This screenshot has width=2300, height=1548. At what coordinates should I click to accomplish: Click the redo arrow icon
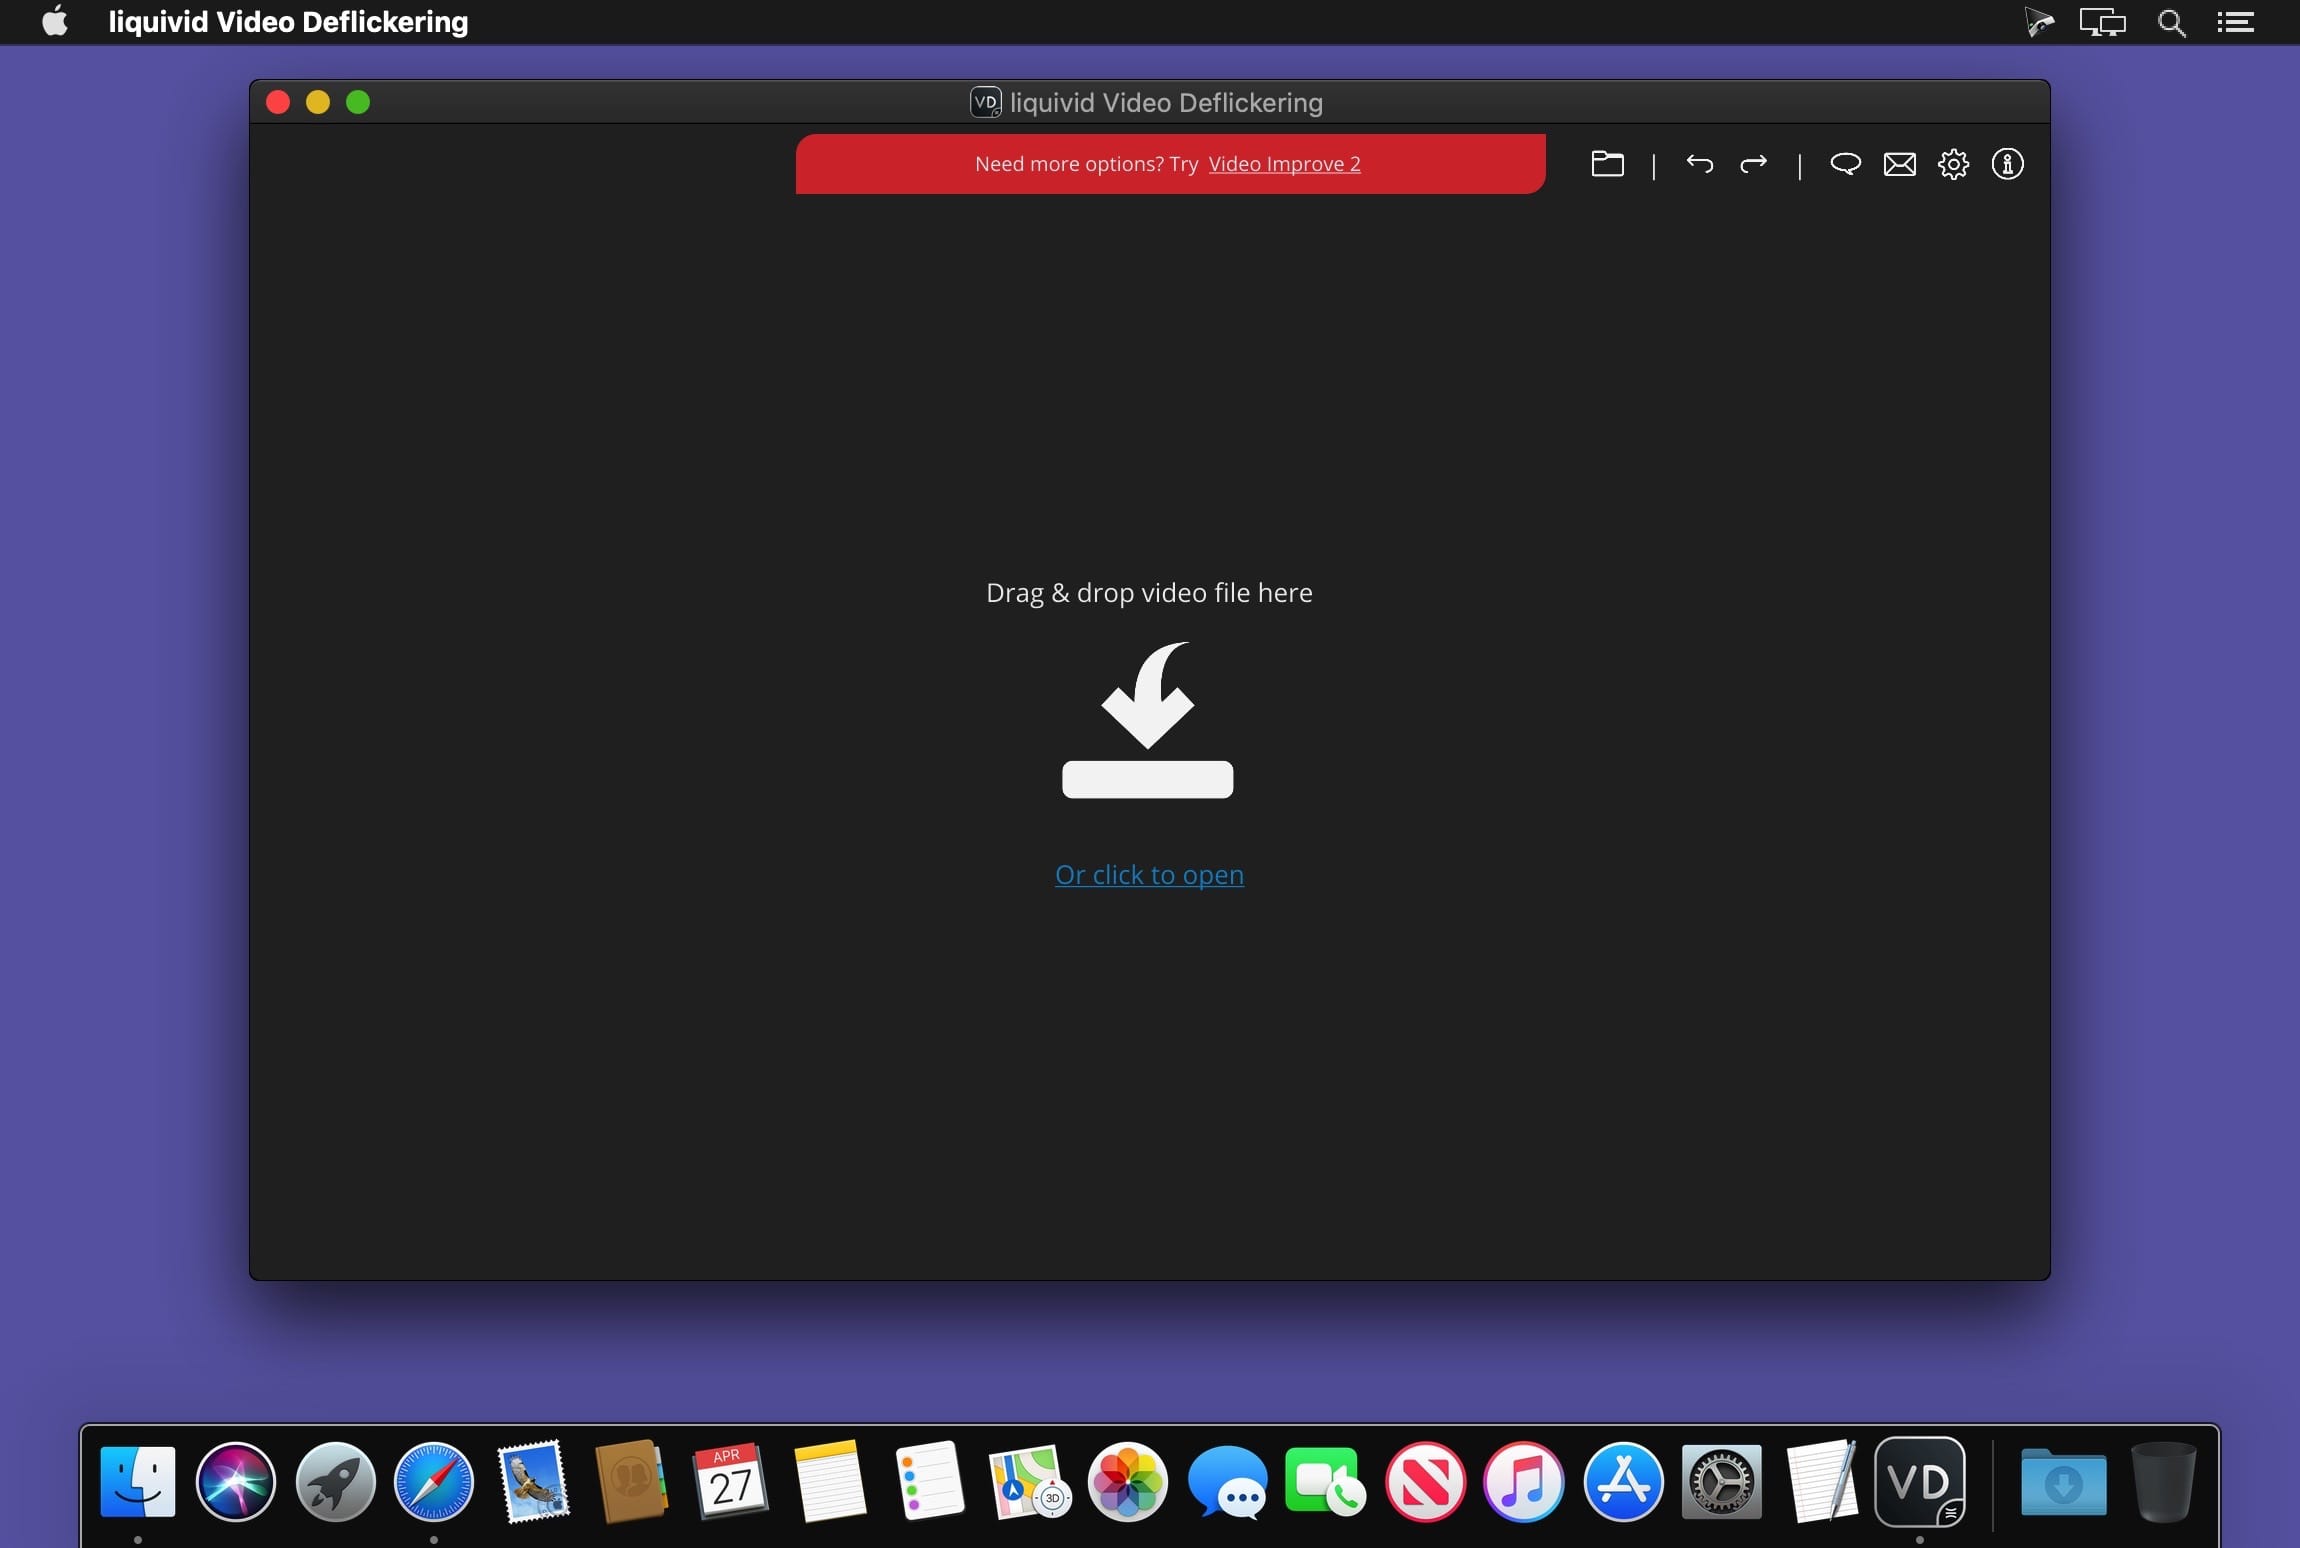1753,164
